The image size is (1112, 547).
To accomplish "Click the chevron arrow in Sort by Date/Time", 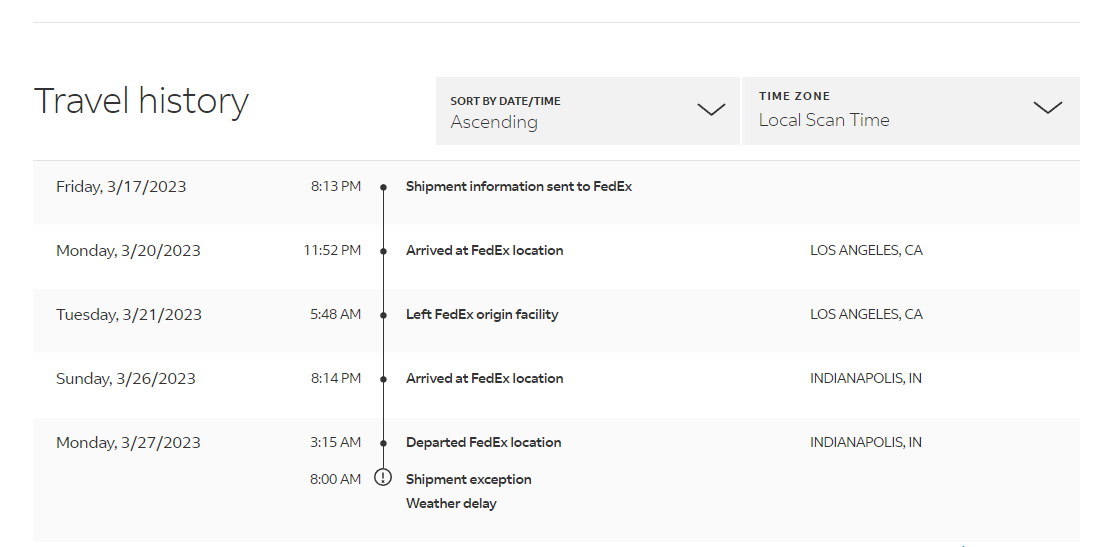I will [x=711, y=110].
